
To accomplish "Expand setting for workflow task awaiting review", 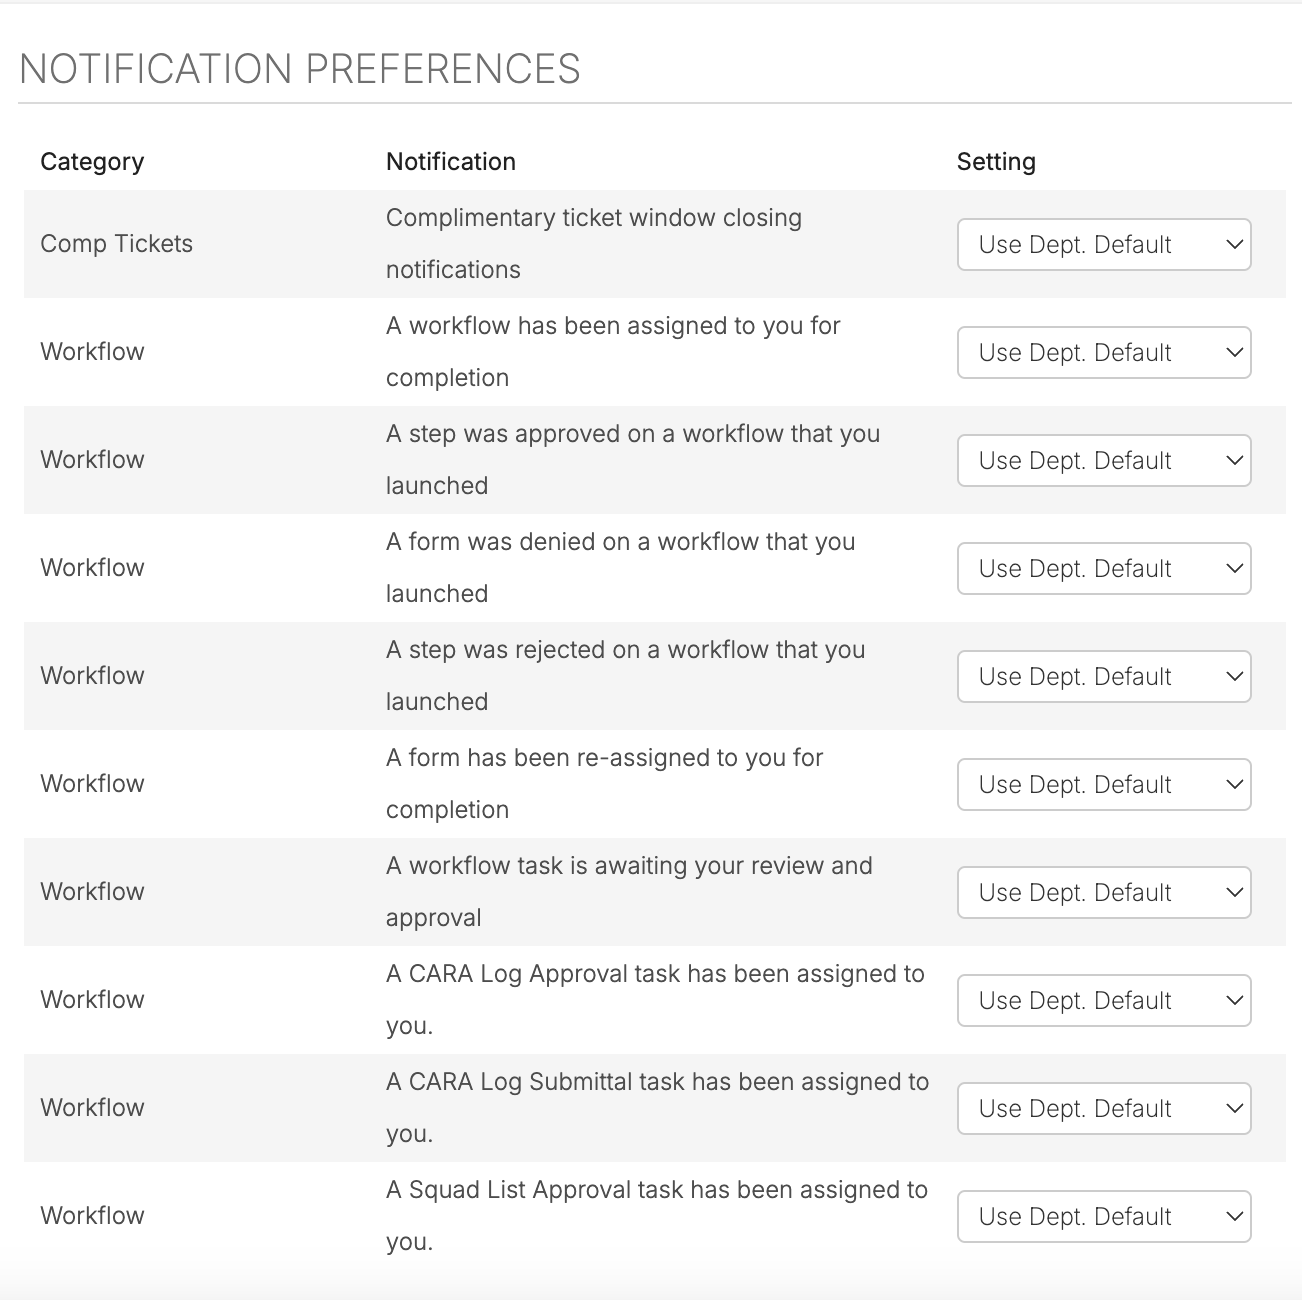I will pos(1104,892).
